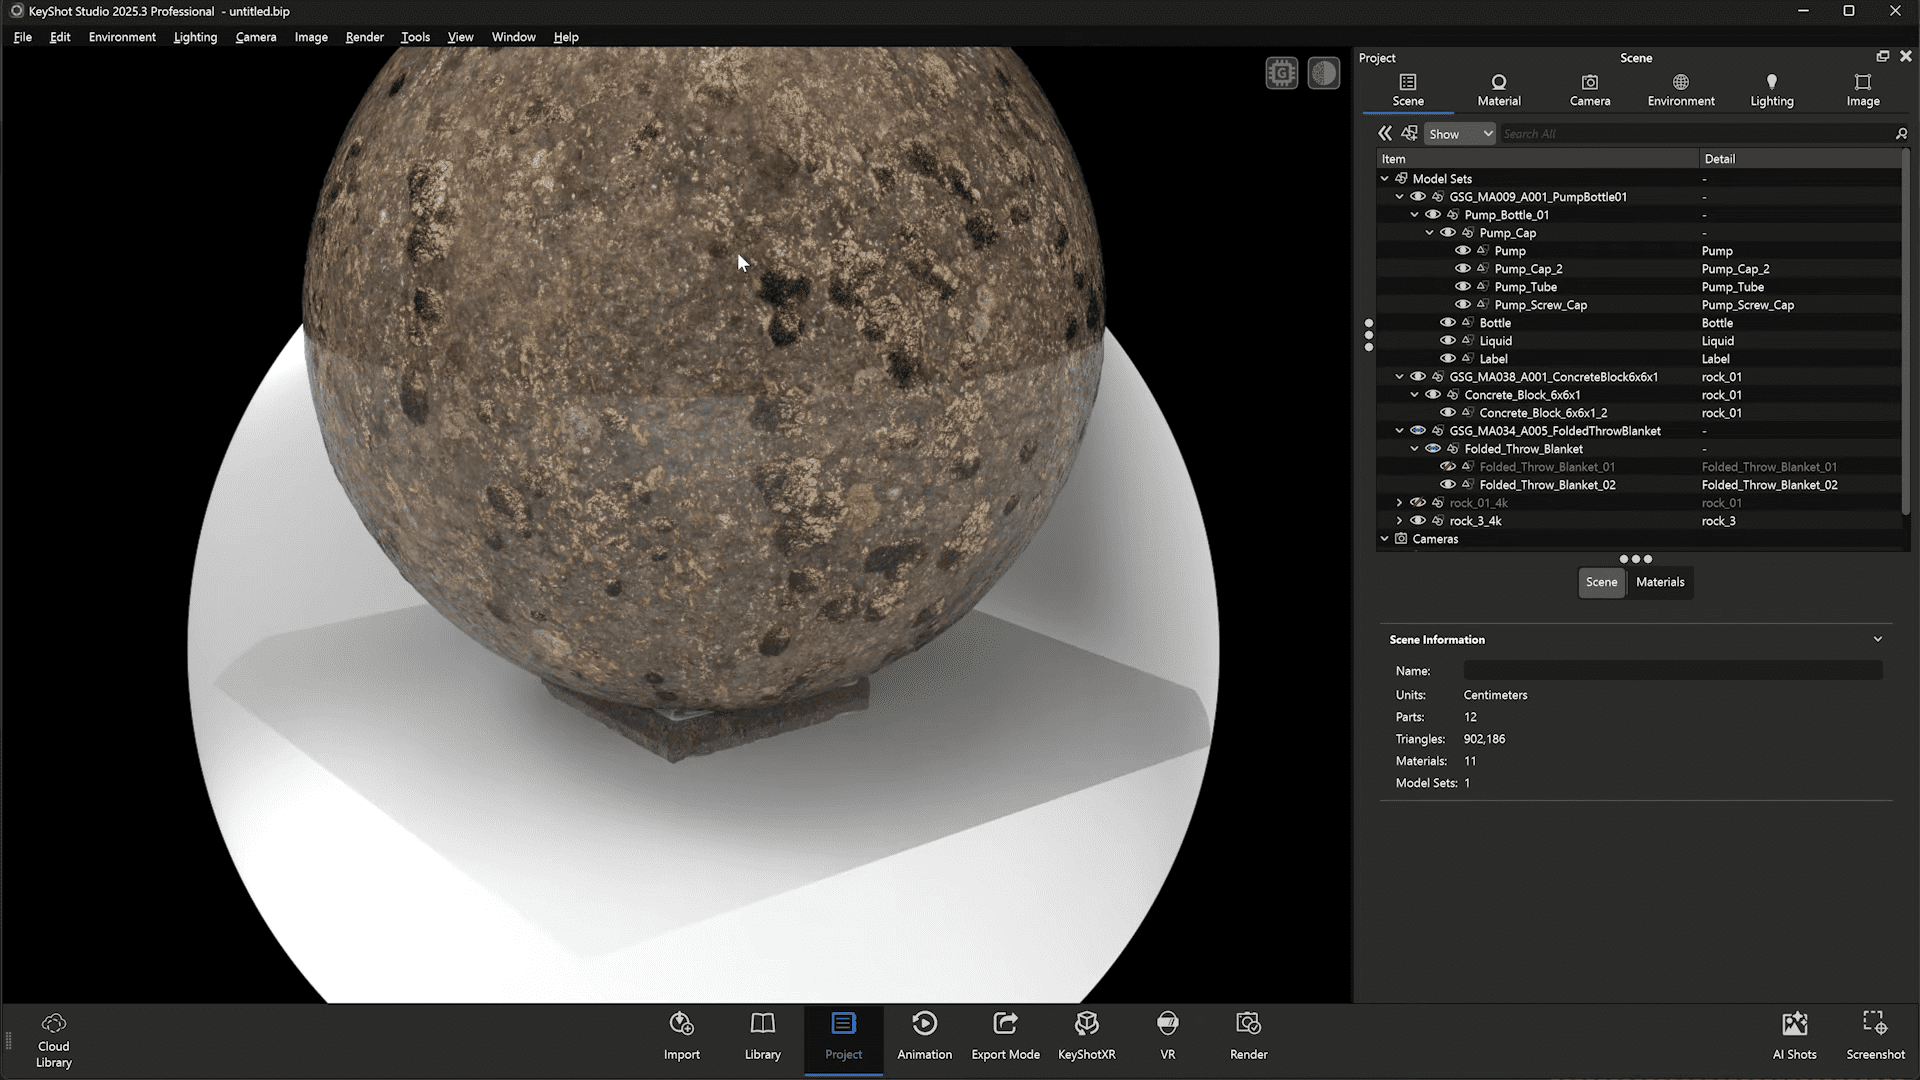Click the GPU mode icon in the viewport
This screenshot has width=1920, height=1080.
(x=1281, y=72)
